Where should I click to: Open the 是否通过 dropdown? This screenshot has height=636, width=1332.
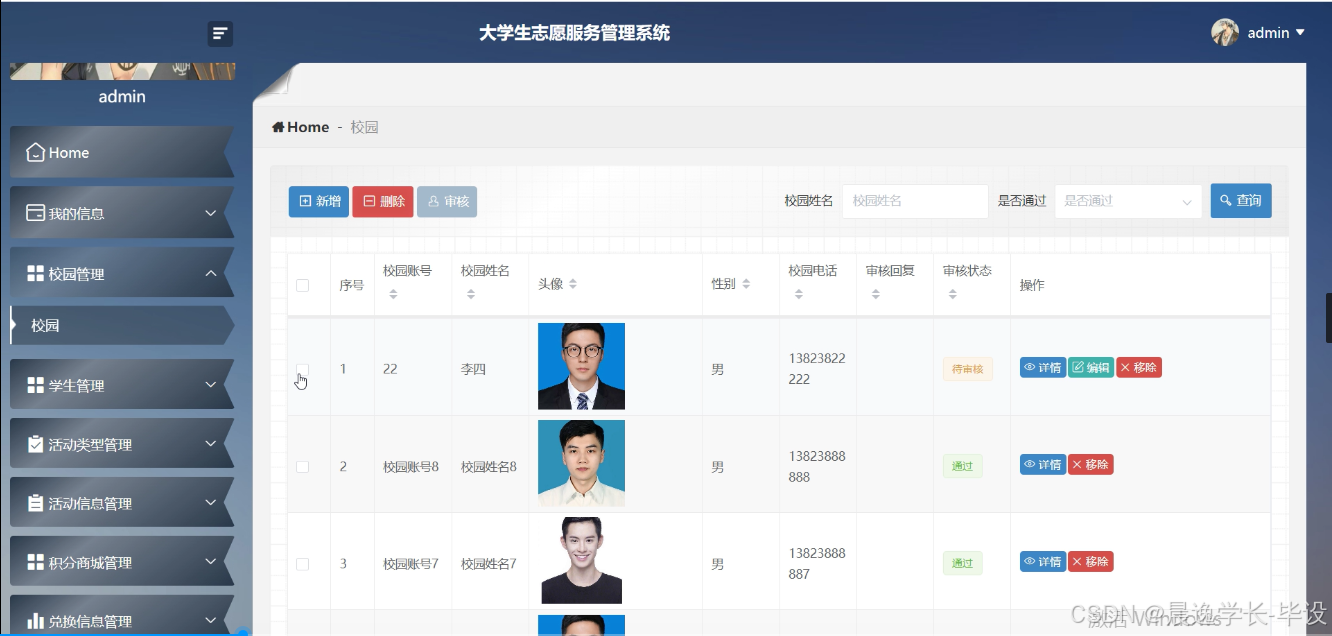tap(1128, 201)
